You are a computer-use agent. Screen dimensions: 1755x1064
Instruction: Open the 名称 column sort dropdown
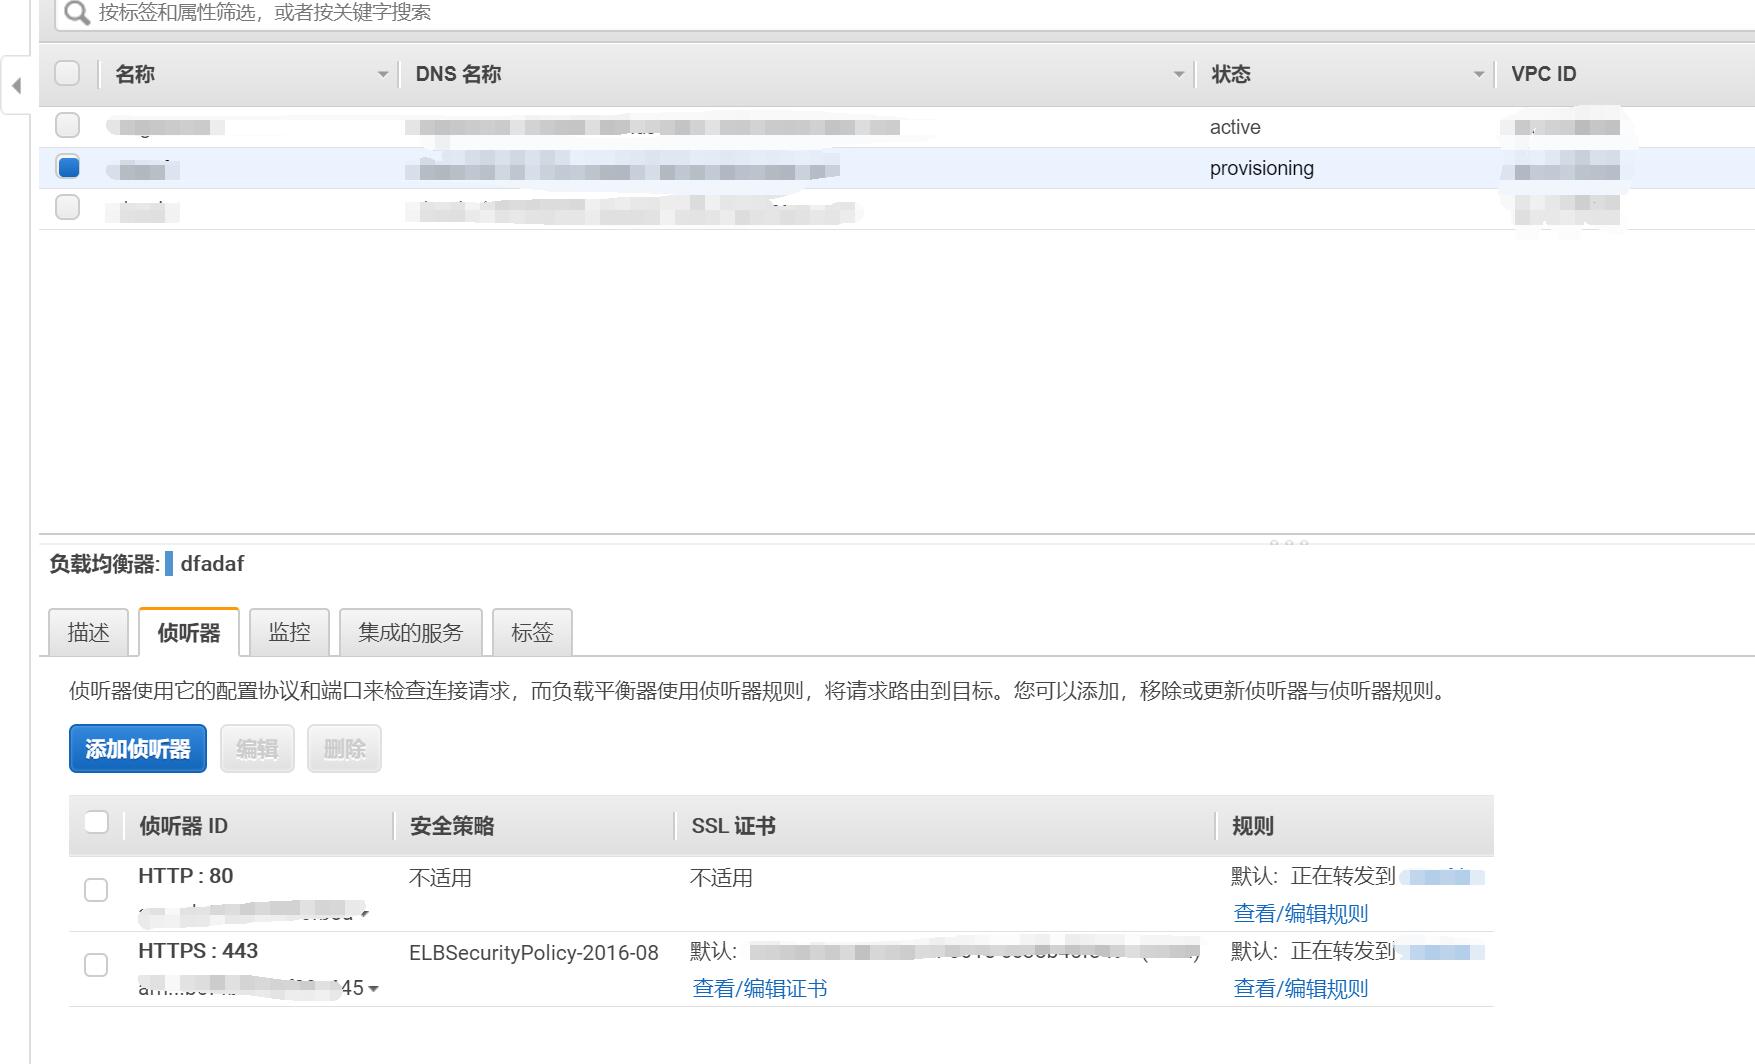point(382,74)
